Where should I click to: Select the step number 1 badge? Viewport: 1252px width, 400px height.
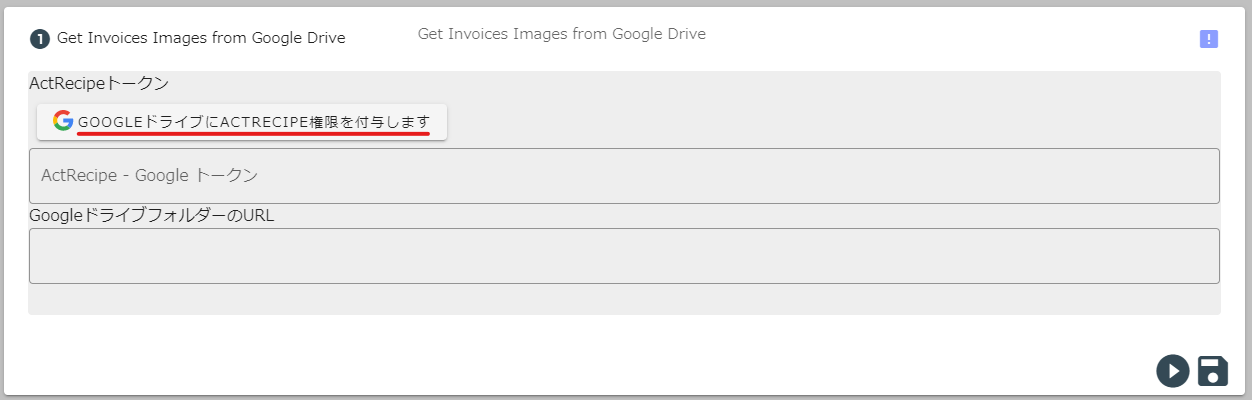click(x=40, y=39)
